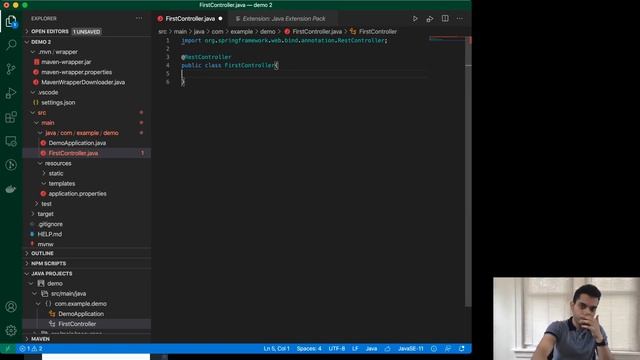Click the FirstController class icon in breadcrumb
This screenshot has height=360, width=640.
(x=353, y=31)
